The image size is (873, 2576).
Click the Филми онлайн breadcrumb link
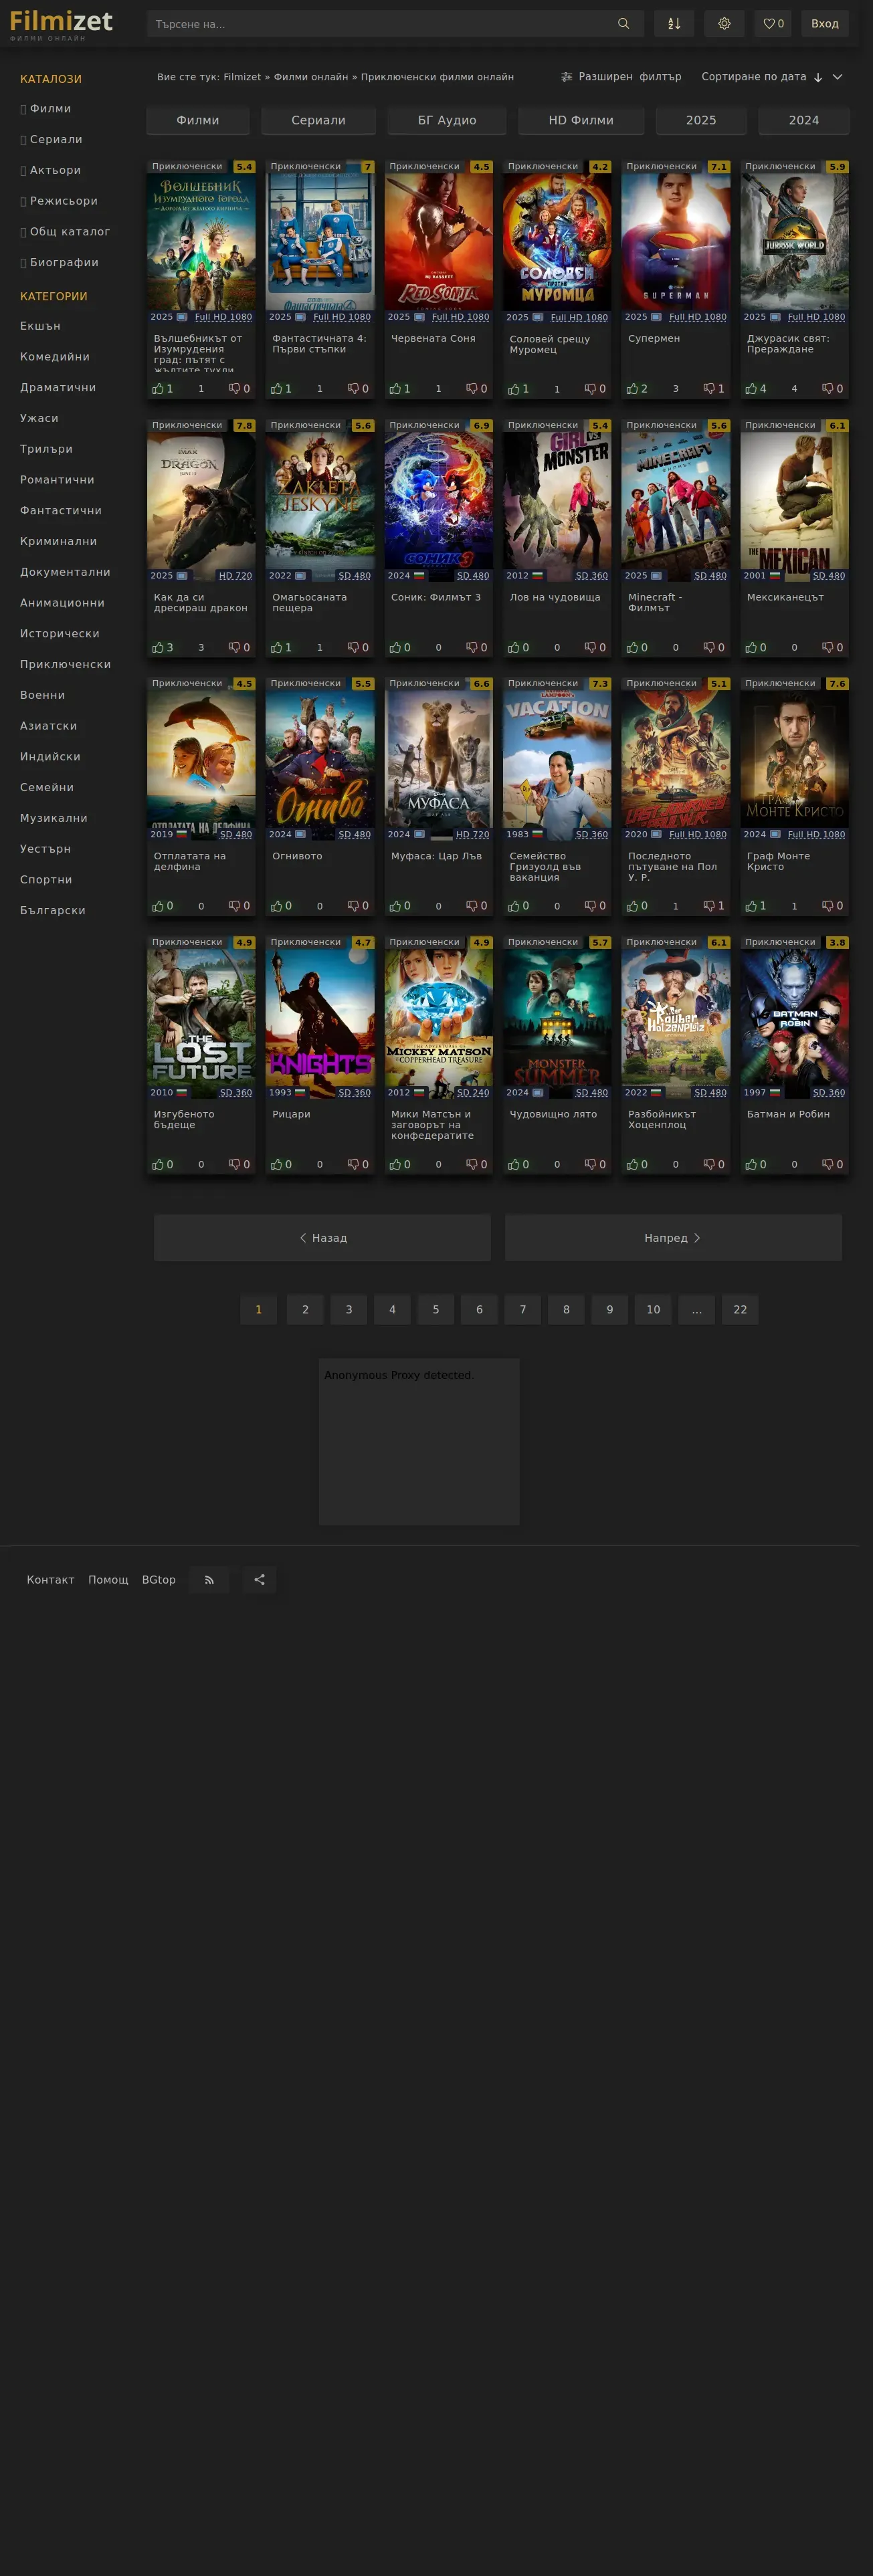311,77
